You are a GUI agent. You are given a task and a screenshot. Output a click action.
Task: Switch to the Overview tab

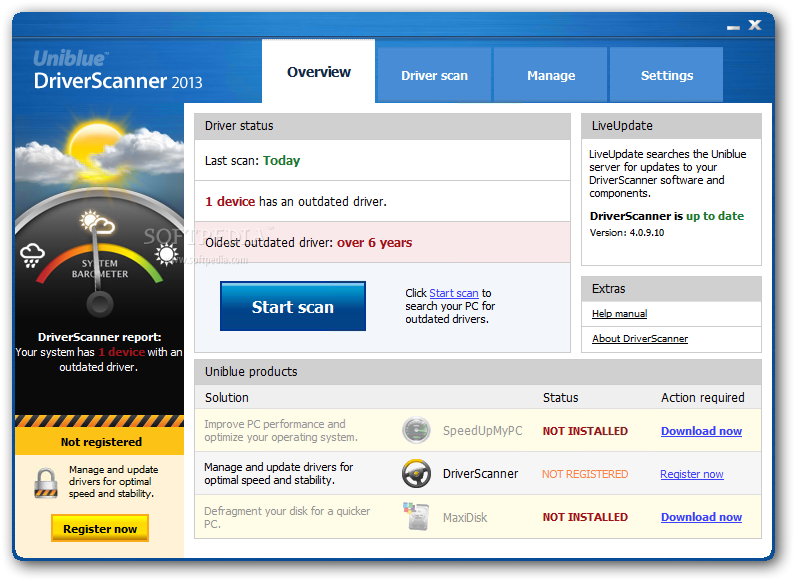coord(318,72)
